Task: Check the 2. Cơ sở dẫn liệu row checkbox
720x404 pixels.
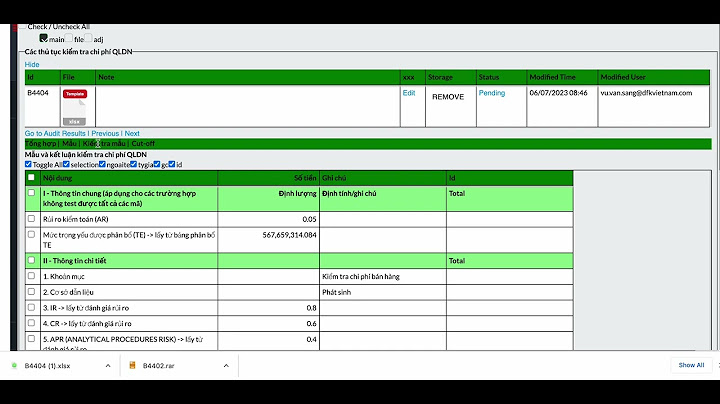Action: point(31,291)
